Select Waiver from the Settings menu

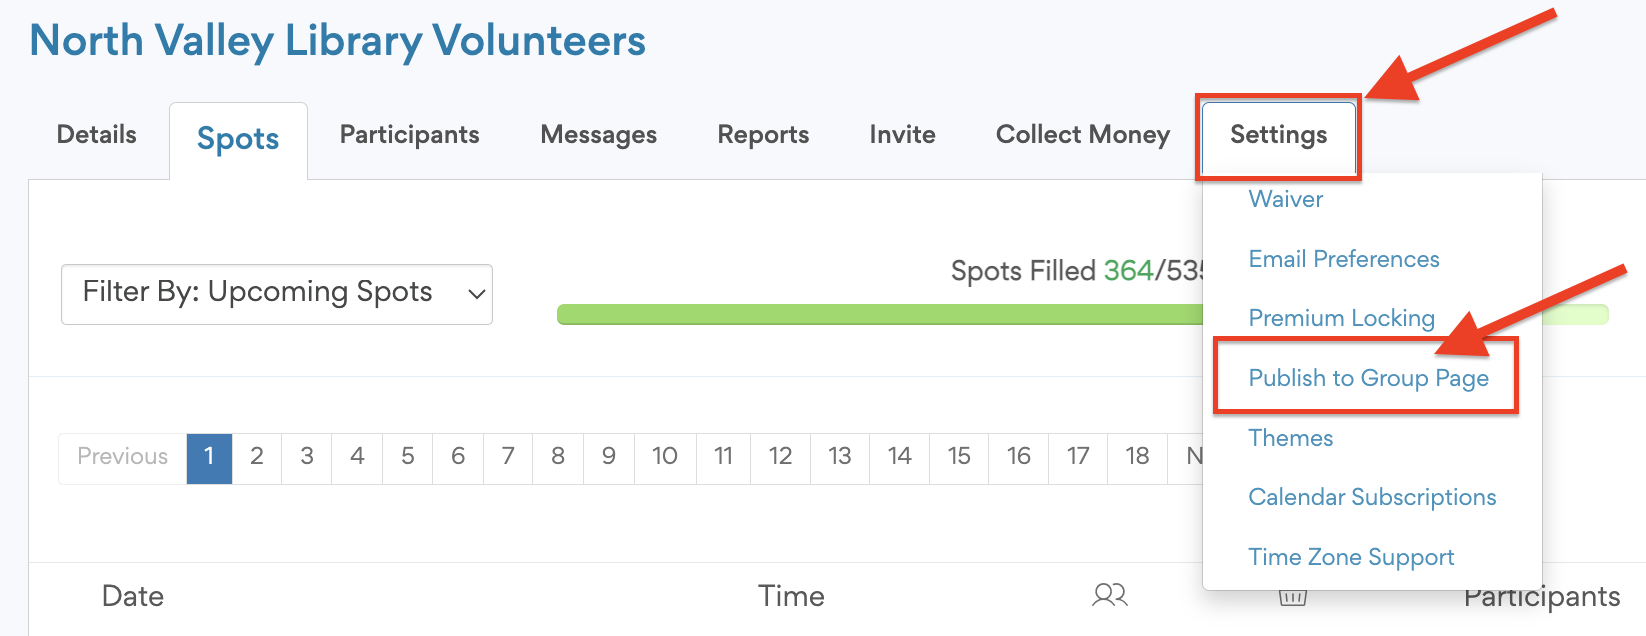(1285, 199)
